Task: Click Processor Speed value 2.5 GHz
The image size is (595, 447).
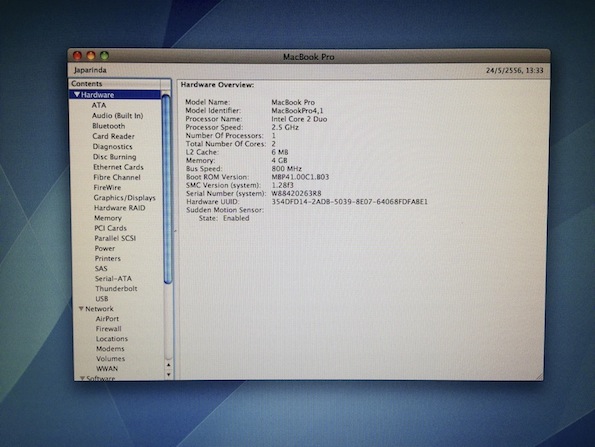Action: click(x=285, y=127)
